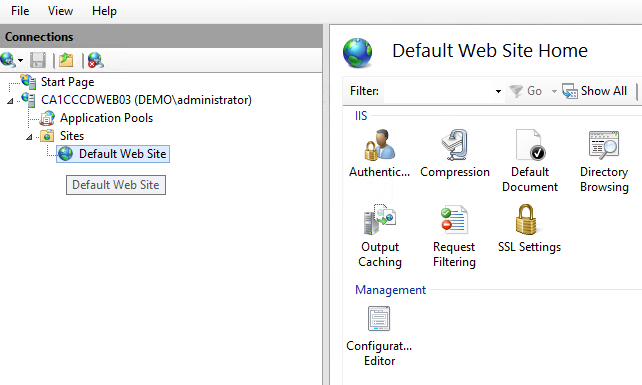Open the Authentication feature icon
The image size is (642, 385).
click(x=380, y=145)
